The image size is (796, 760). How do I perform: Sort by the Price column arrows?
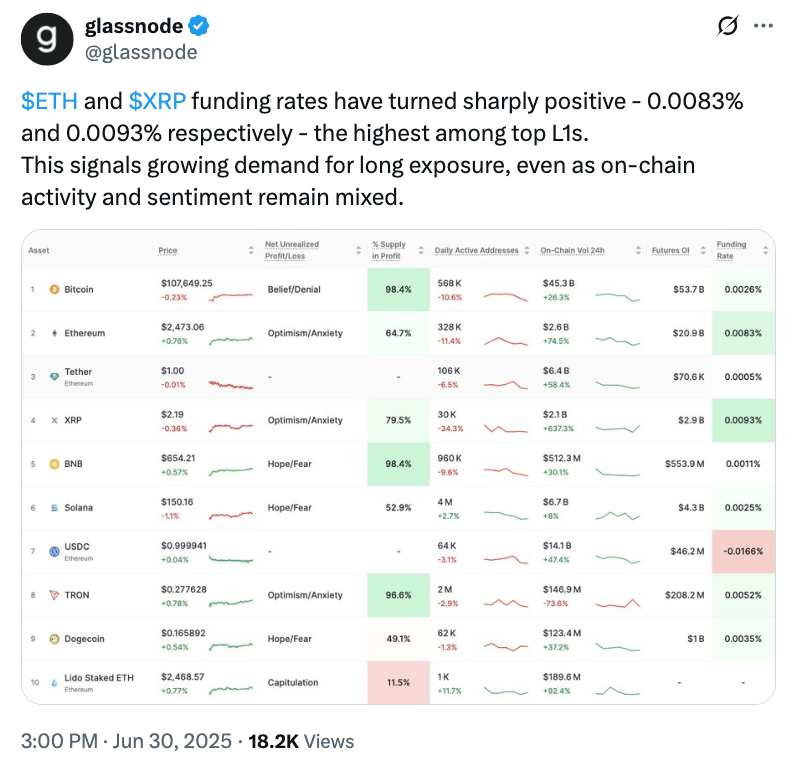pos(251,250)
